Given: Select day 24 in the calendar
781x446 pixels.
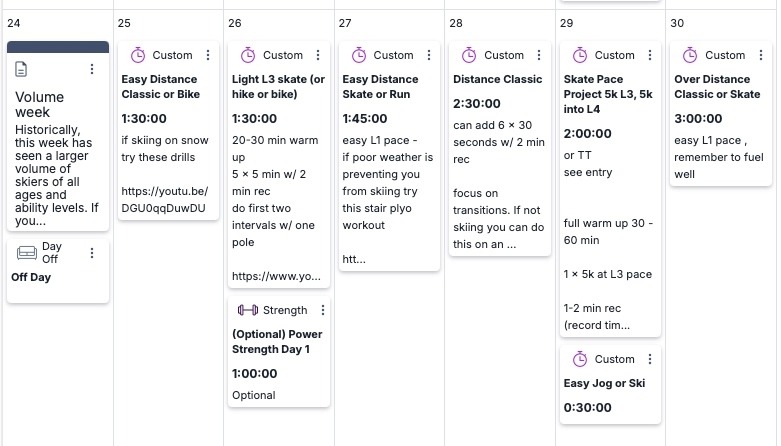Looking at the screenshot, I should pyautogui.click(x=14, y=23).
